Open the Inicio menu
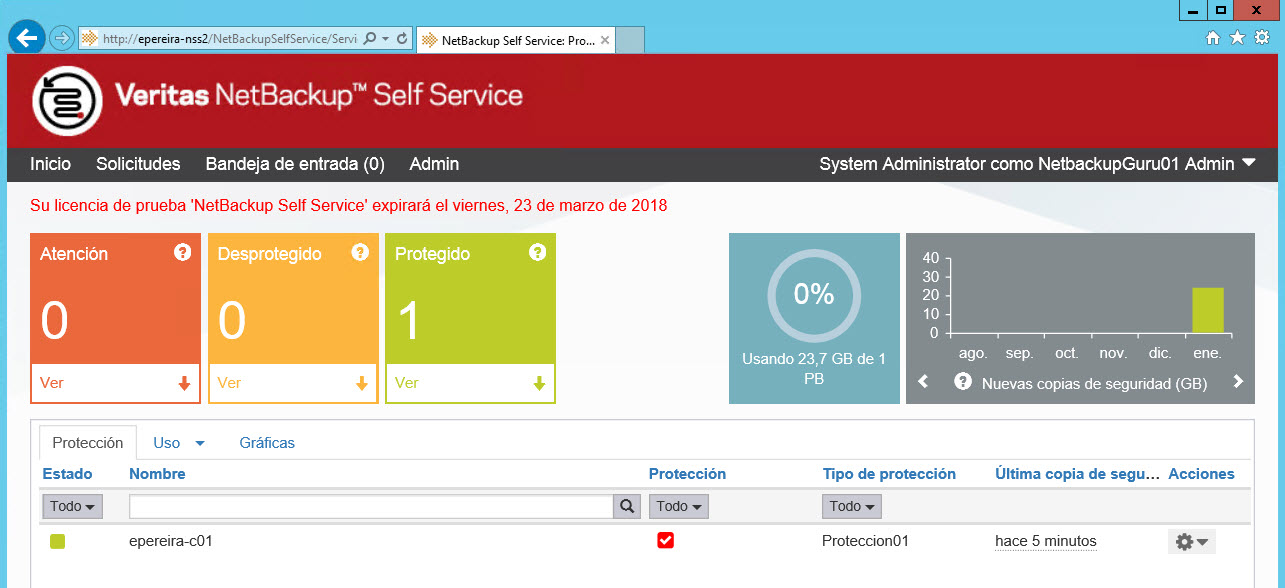 point(51,164)
